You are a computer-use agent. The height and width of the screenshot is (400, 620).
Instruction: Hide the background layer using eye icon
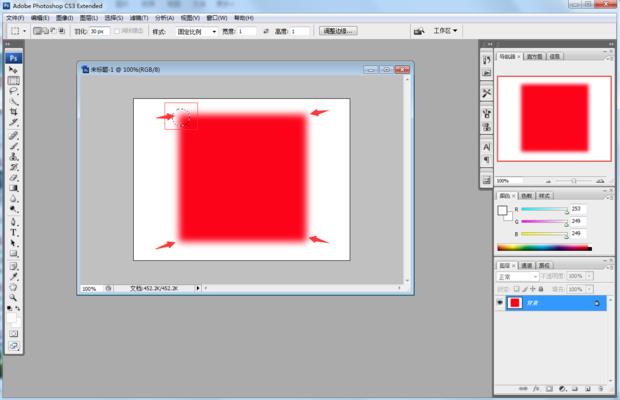click(x=500, y=302)
